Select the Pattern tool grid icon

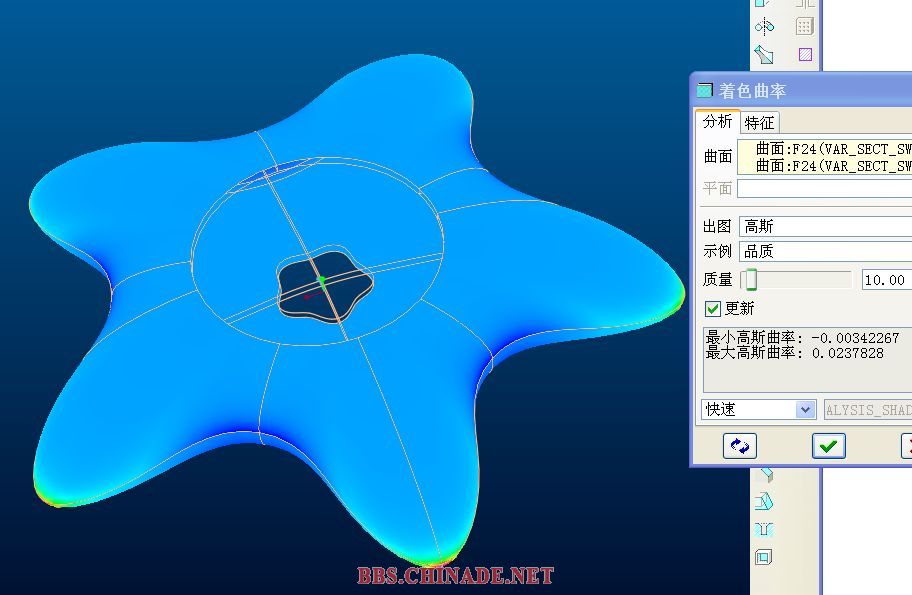(x=804, y=27)
